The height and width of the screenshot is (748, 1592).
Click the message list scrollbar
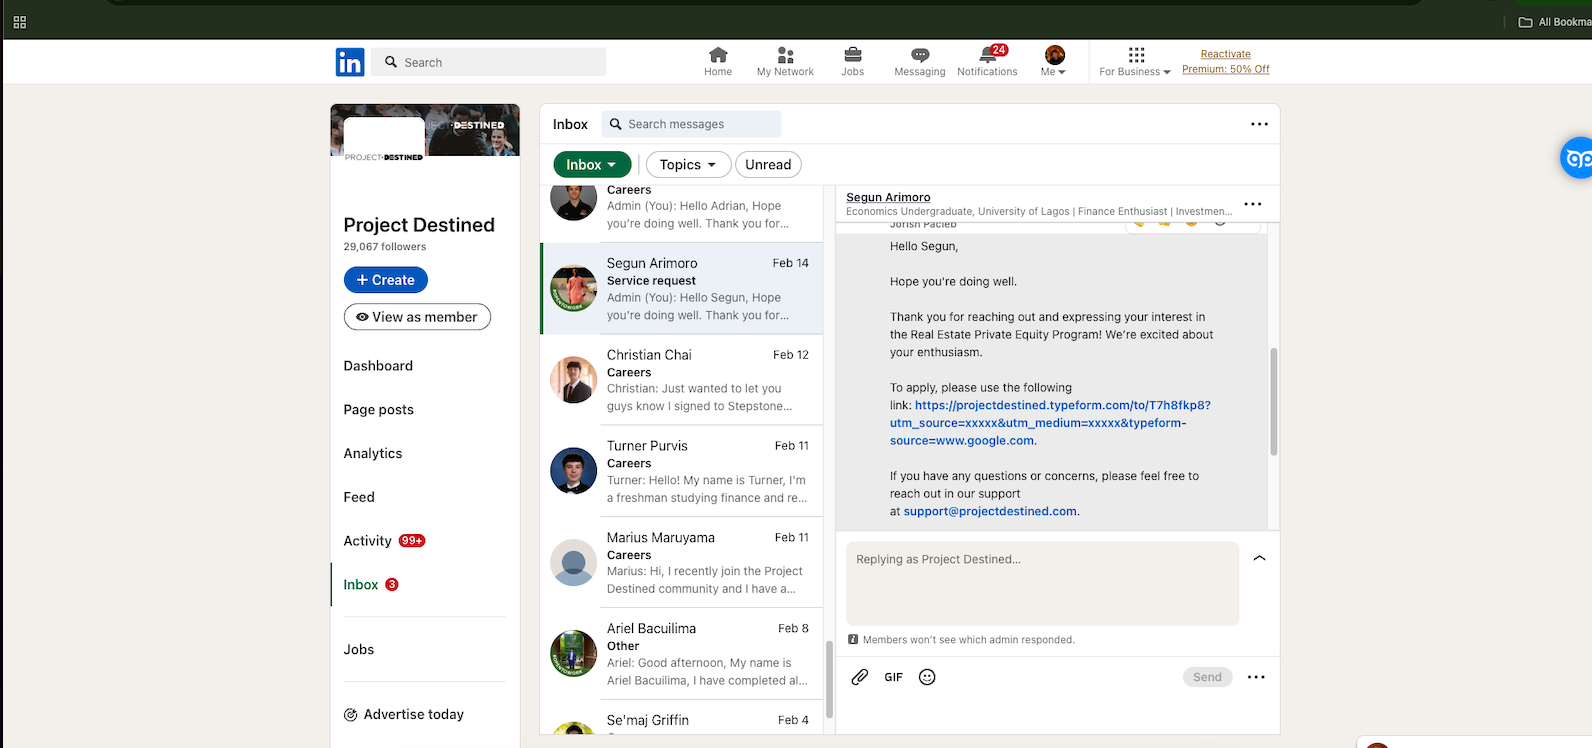(x=829, y=680)
